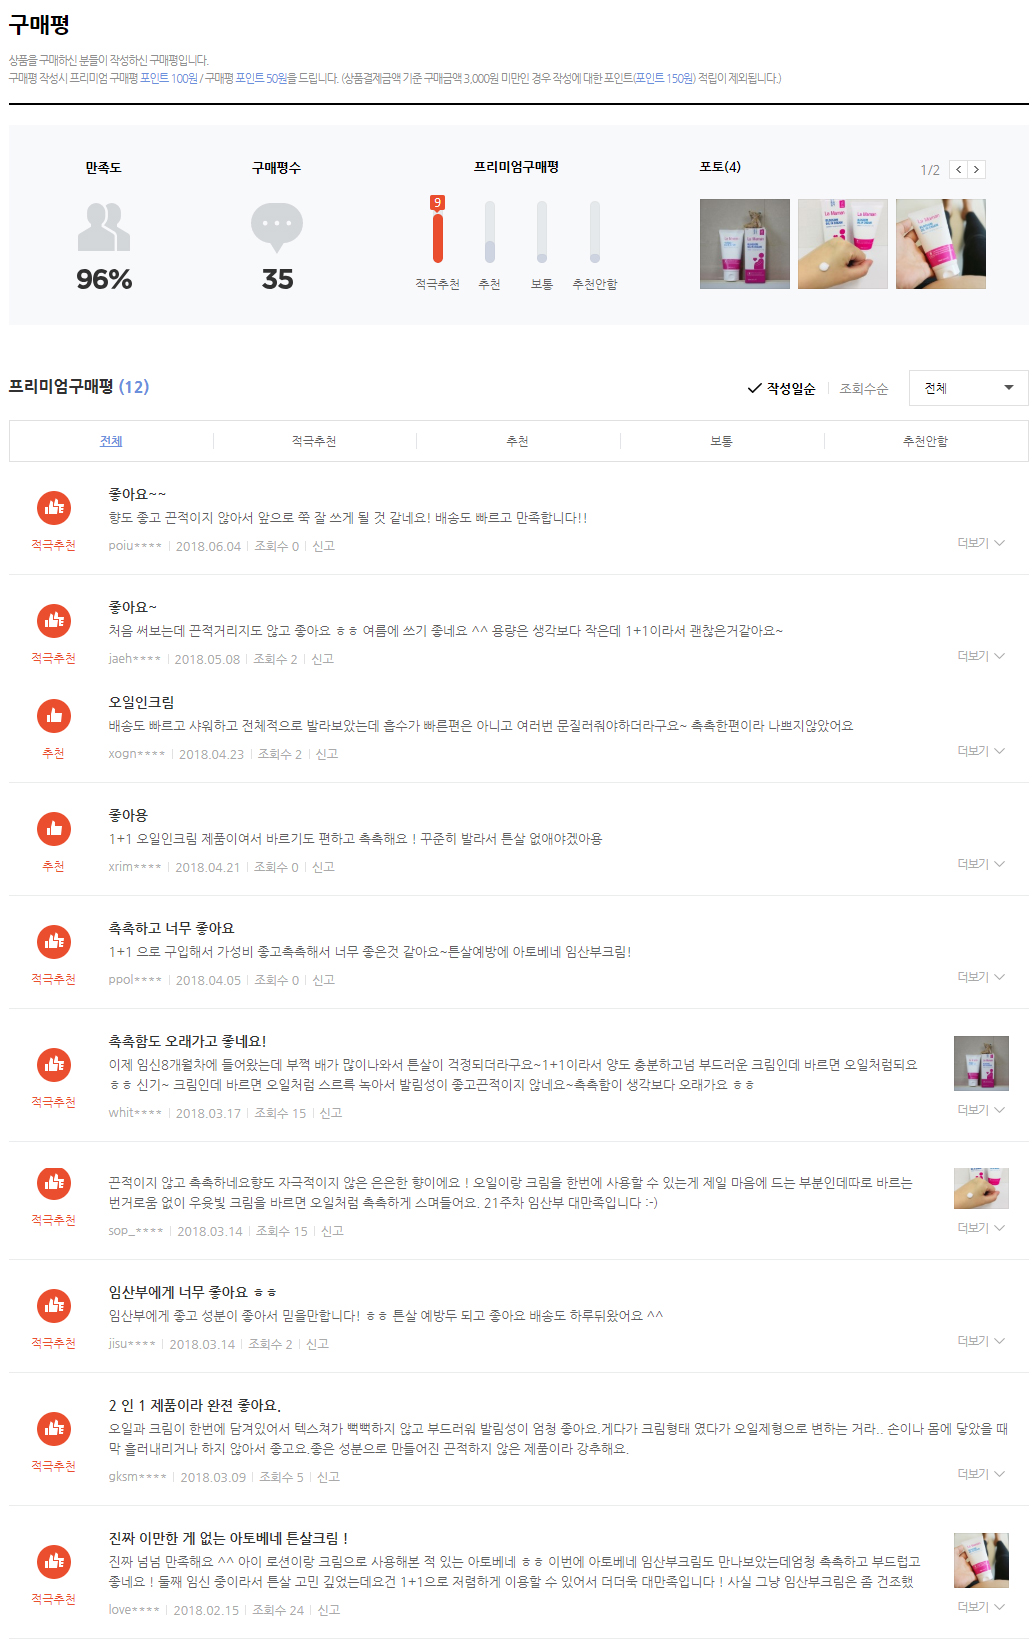Viewport: 1034px width, 1646px height.
Task: Open second photo thumbnail, cream on hand
Action: point(843,244)
